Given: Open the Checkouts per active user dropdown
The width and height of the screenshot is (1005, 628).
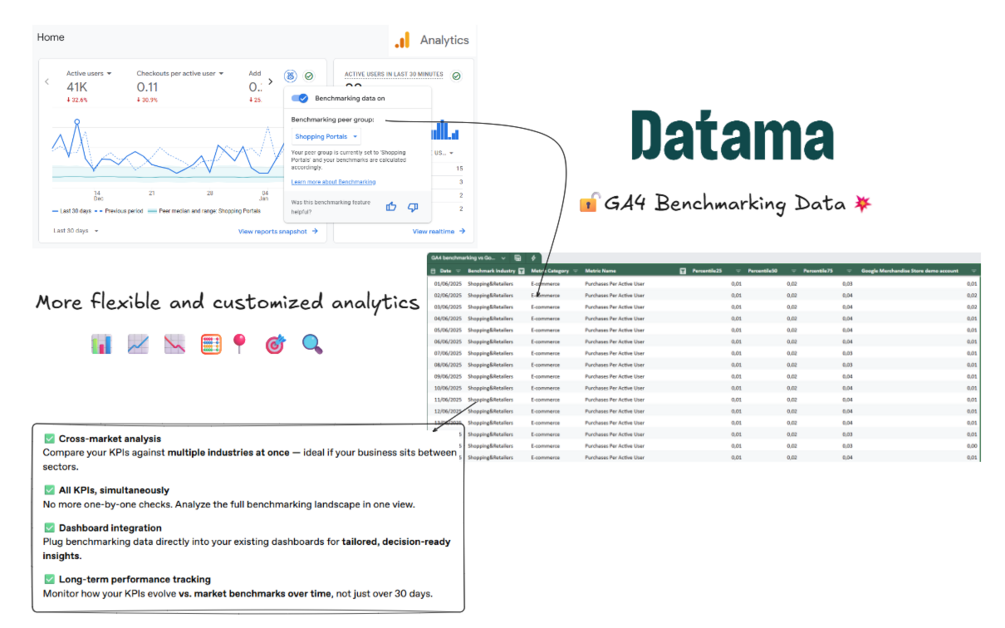Looking at the screenshot, I should pos(180,74).
